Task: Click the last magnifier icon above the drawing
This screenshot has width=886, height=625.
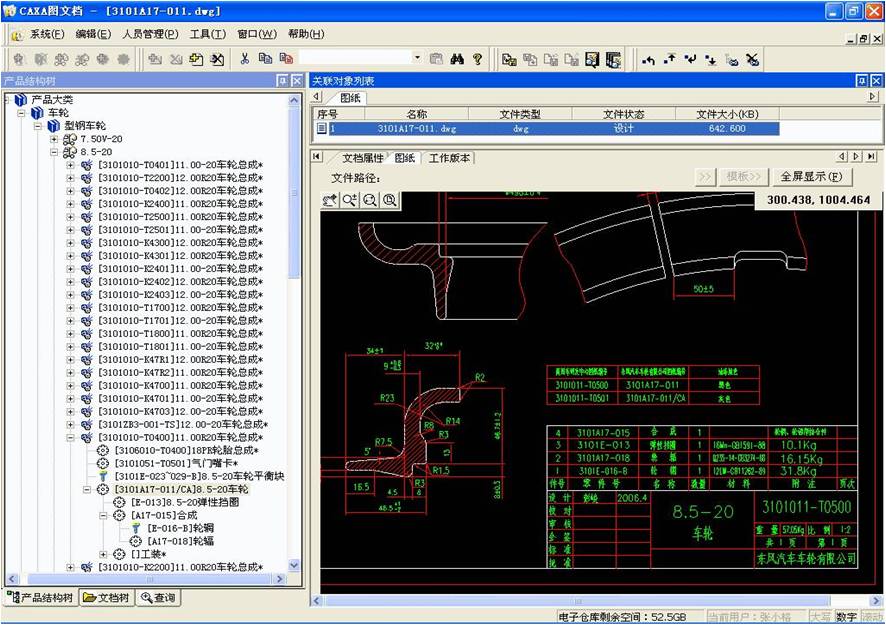Action: [x=390, y=200]
